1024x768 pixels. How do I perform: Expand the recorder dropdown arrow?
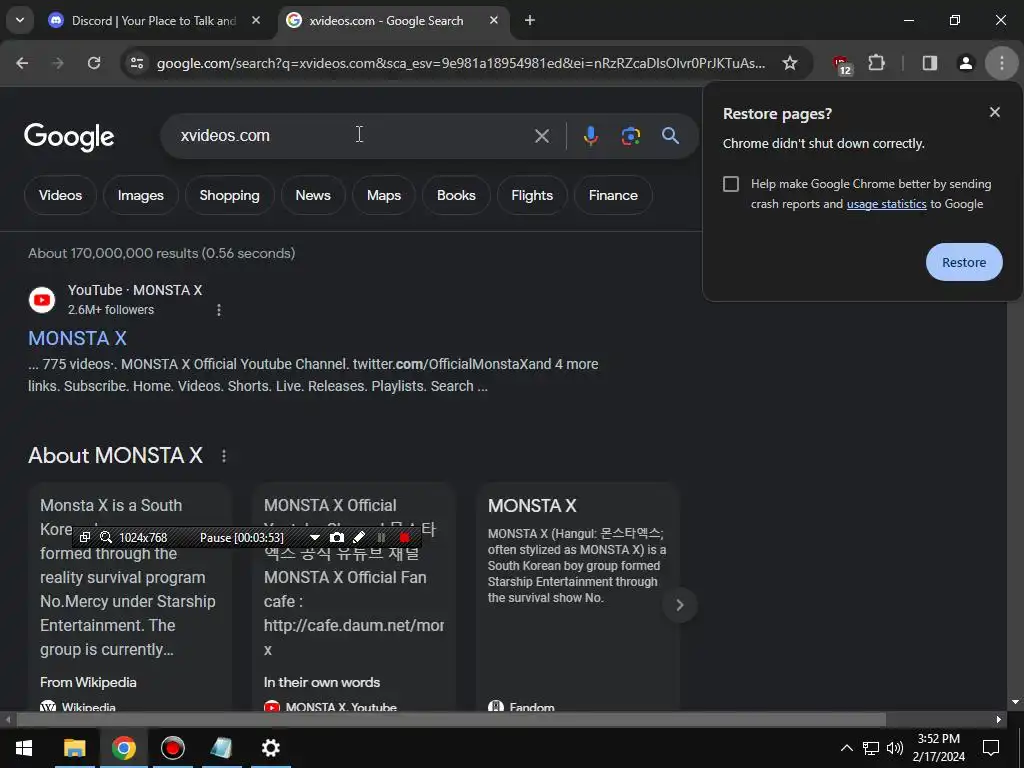pos(315,537)
